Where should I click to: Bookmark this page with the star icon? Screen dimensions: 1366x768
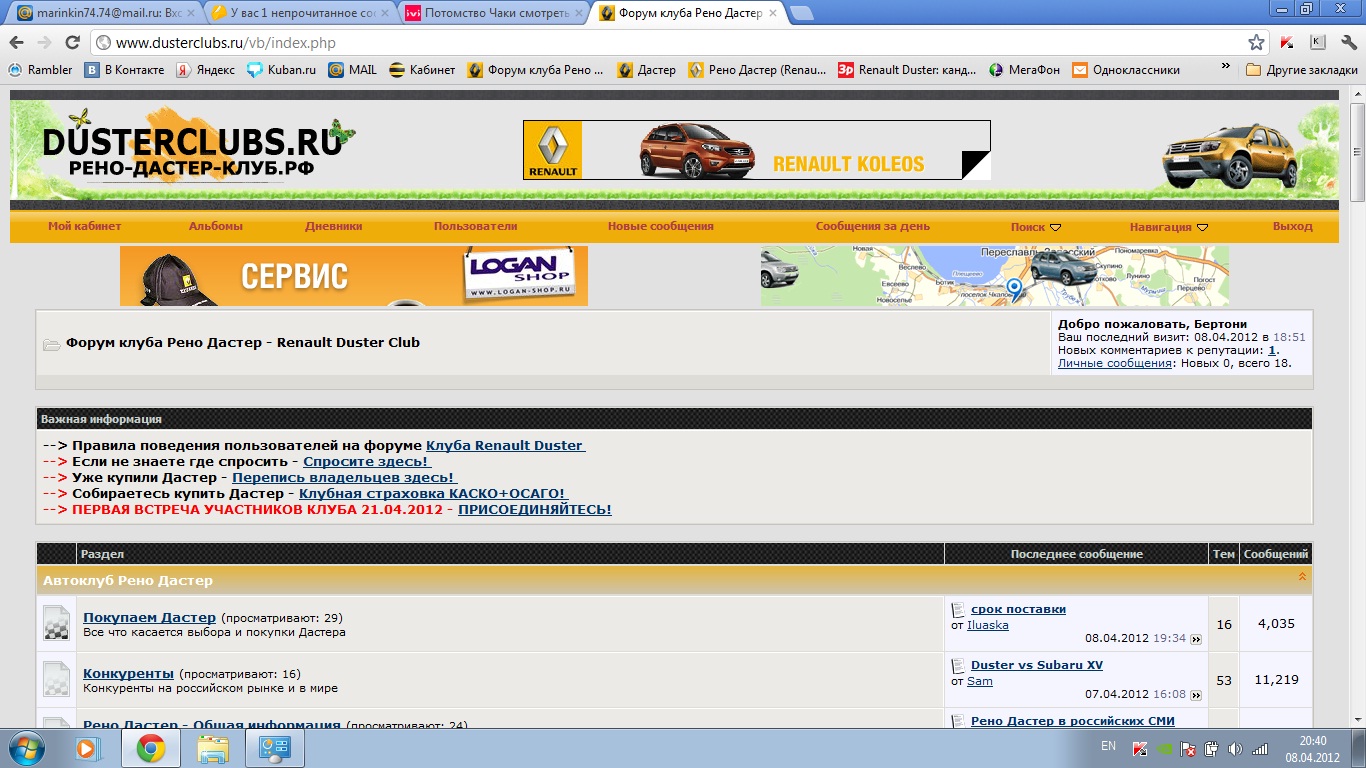point(1257,43)
